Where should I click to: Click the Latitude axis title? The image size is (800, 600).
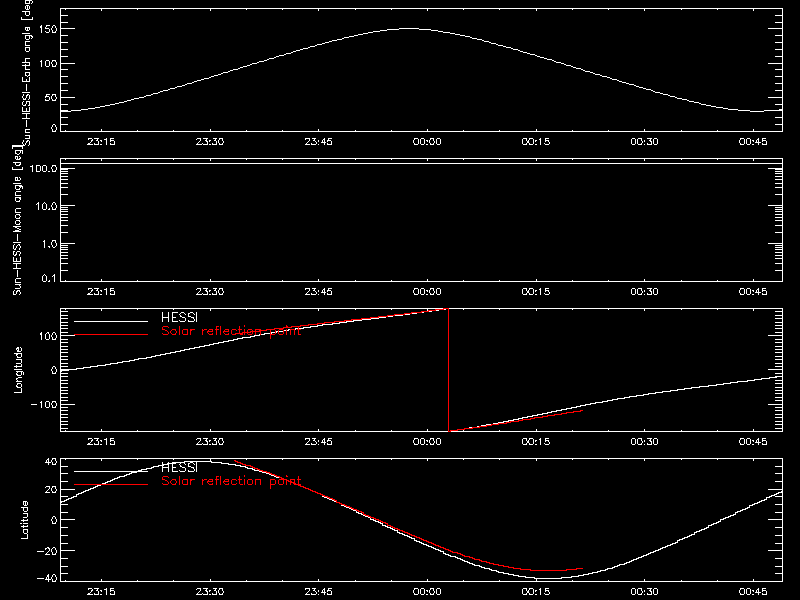[24, 520]
